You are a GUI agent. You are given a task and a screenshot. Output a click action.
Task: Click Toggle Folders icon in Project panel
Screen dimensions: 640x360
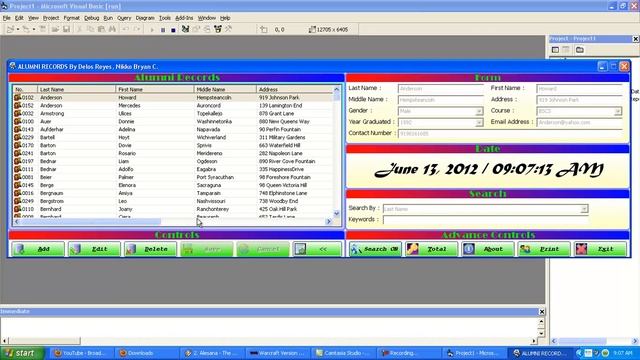[580, 50]
